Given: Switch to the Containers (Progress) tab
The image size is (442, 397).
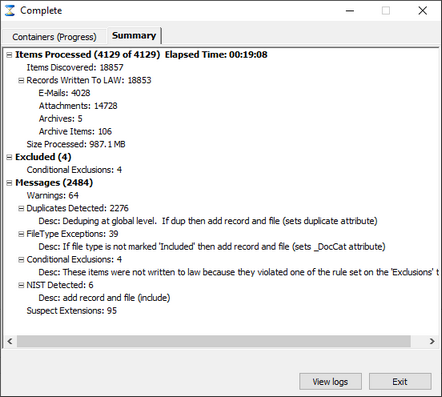Looking at the screenshot, I should point(54,37).
